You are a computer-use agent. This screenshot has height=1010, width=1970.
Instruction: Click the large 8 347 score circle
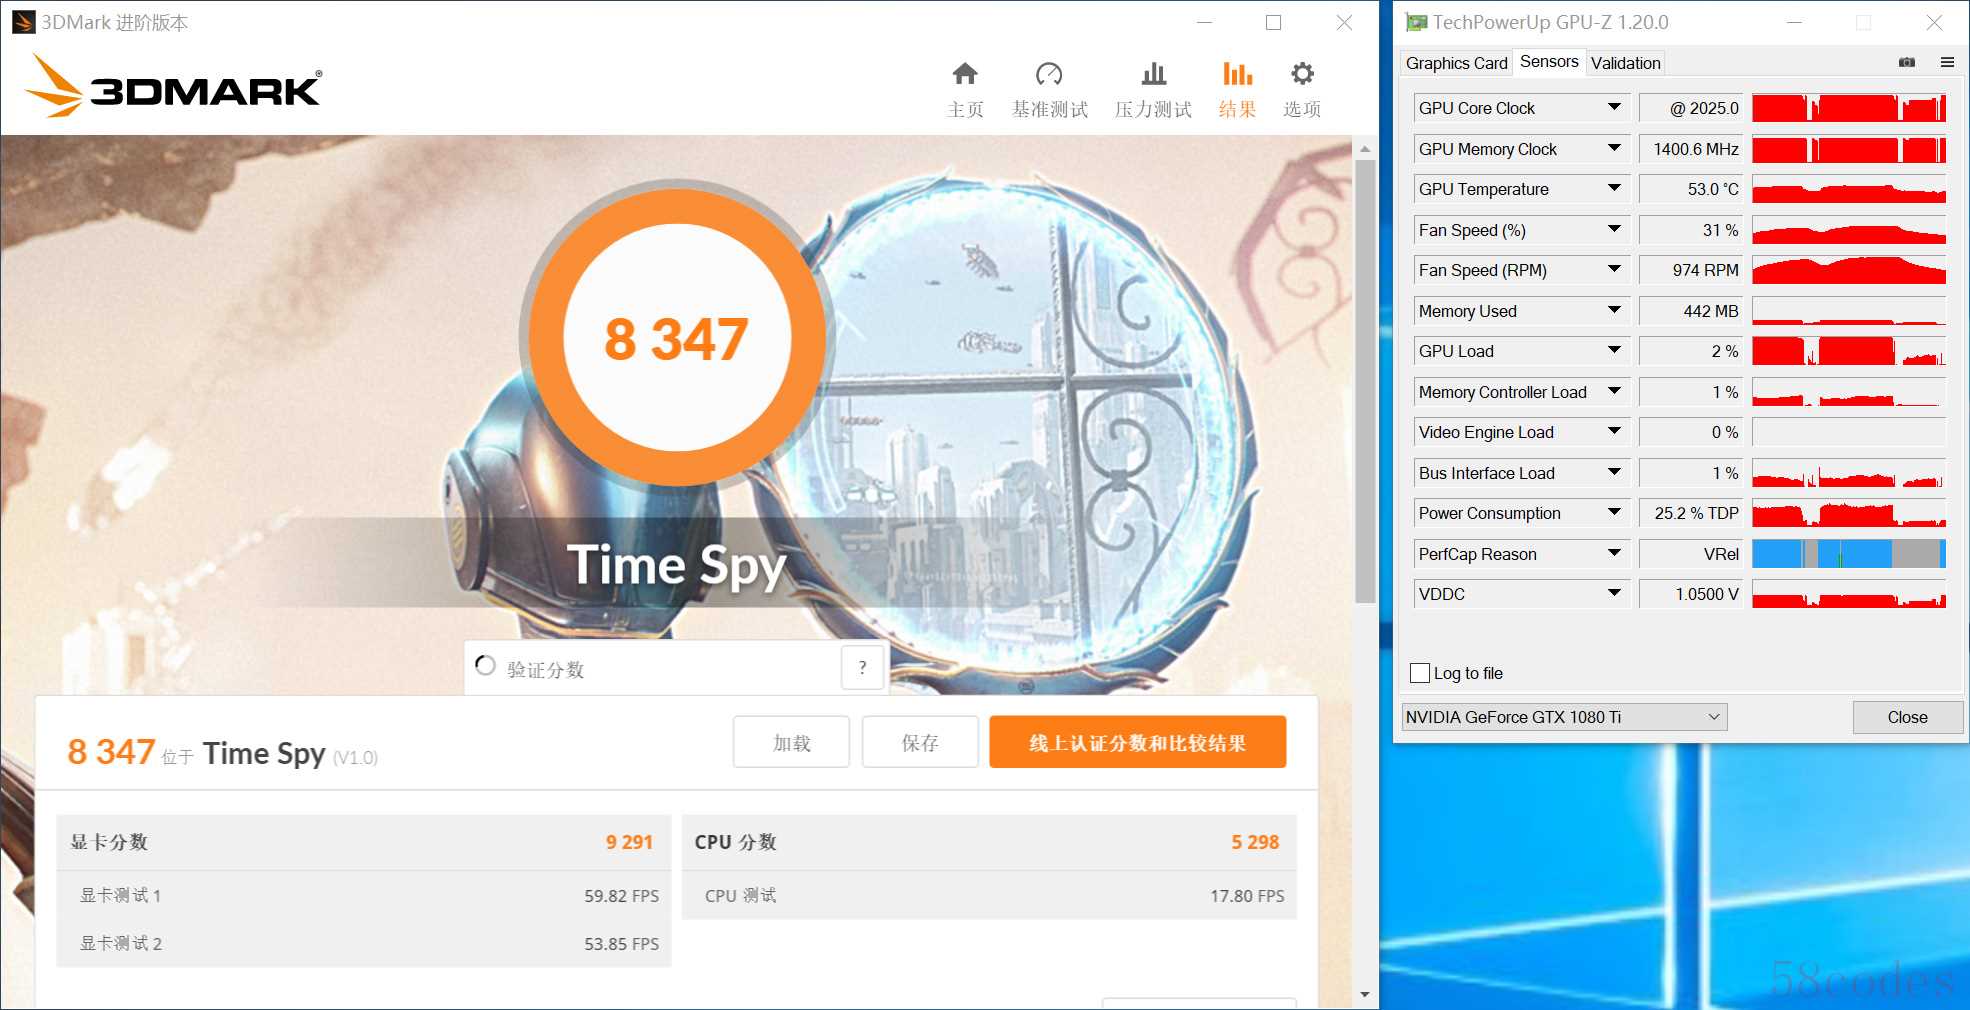tap(677, 337)
